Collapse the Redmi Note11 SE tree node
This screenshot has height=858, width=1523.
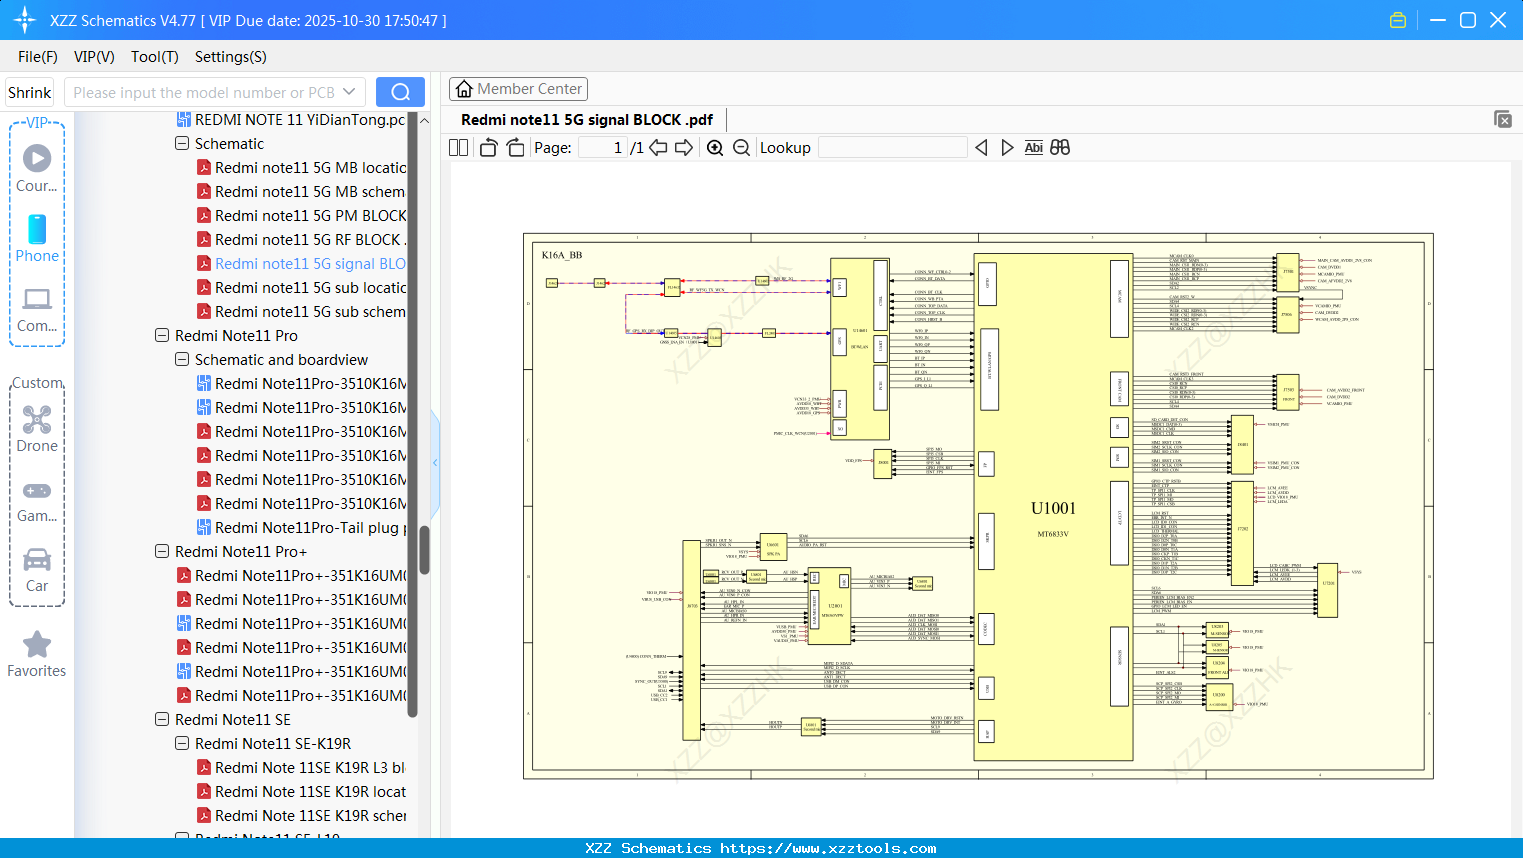click(162, 720)
